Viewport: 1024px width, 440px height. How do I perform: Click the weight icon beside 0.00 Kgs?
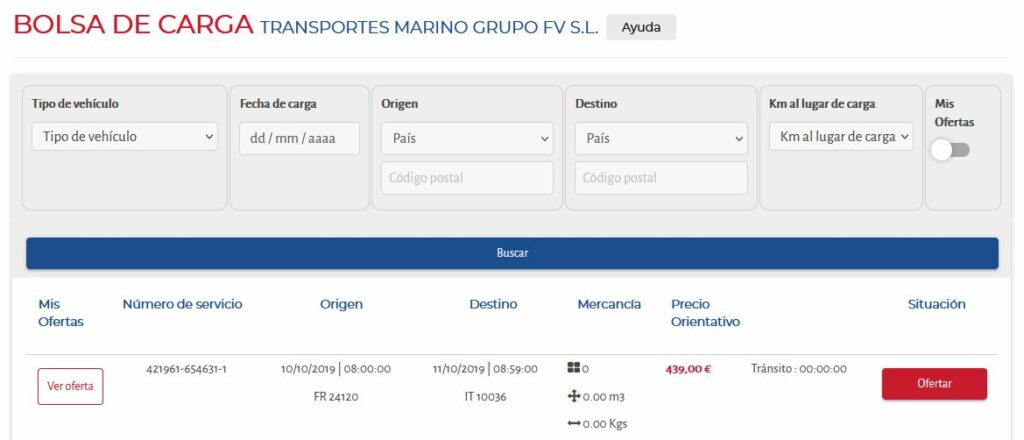pos(574,424)
